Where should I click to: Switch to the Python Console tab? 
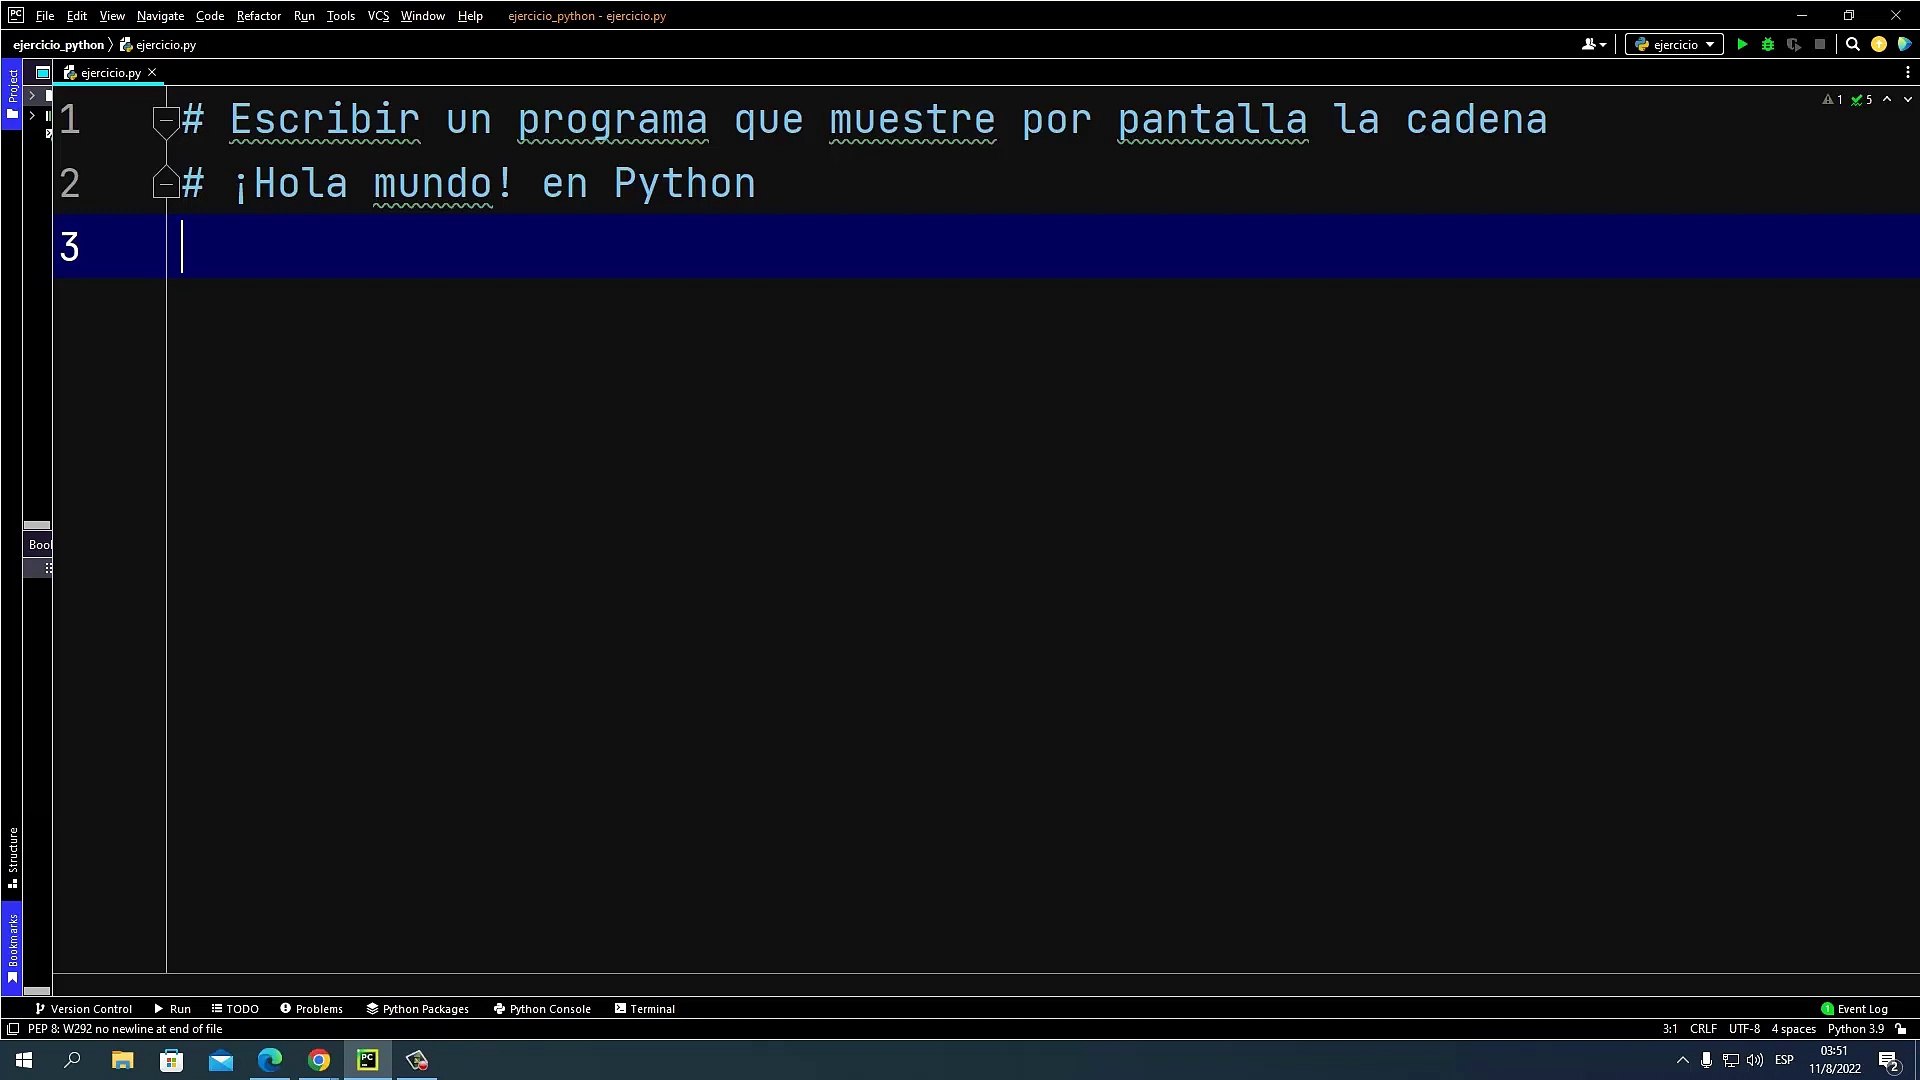click(x=542, y=1008)
